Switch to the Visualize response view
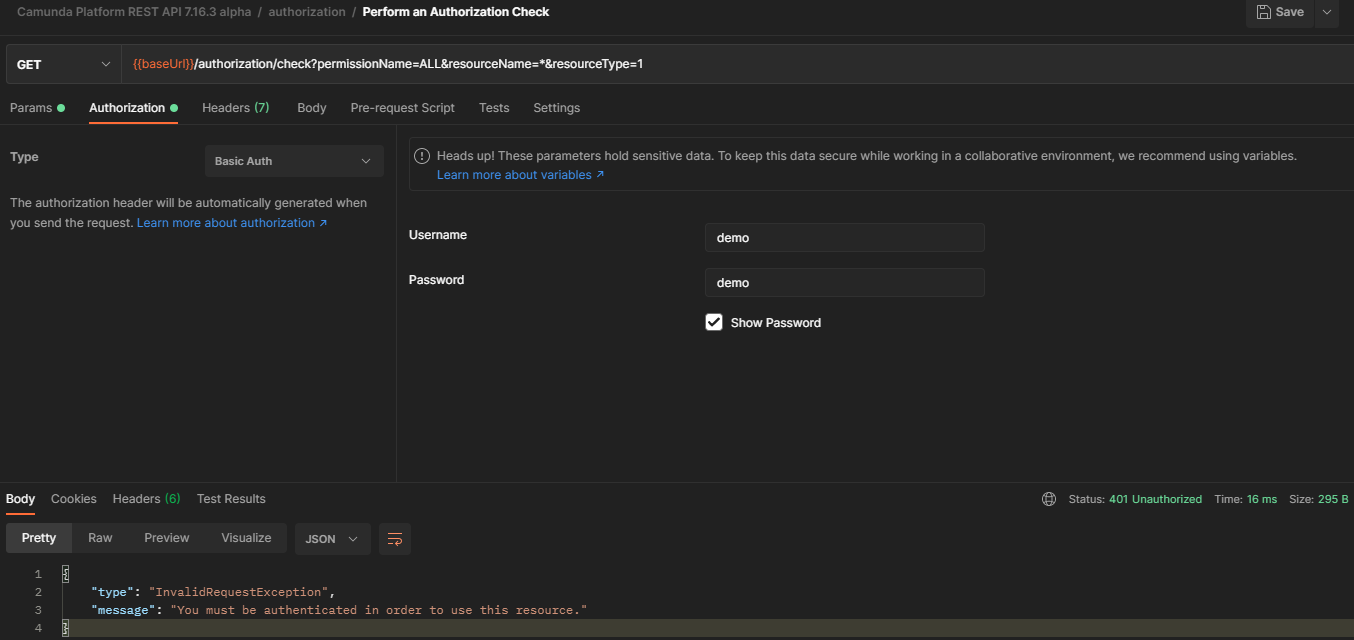Screen dimensions: 1354x640 click(245, 537)
